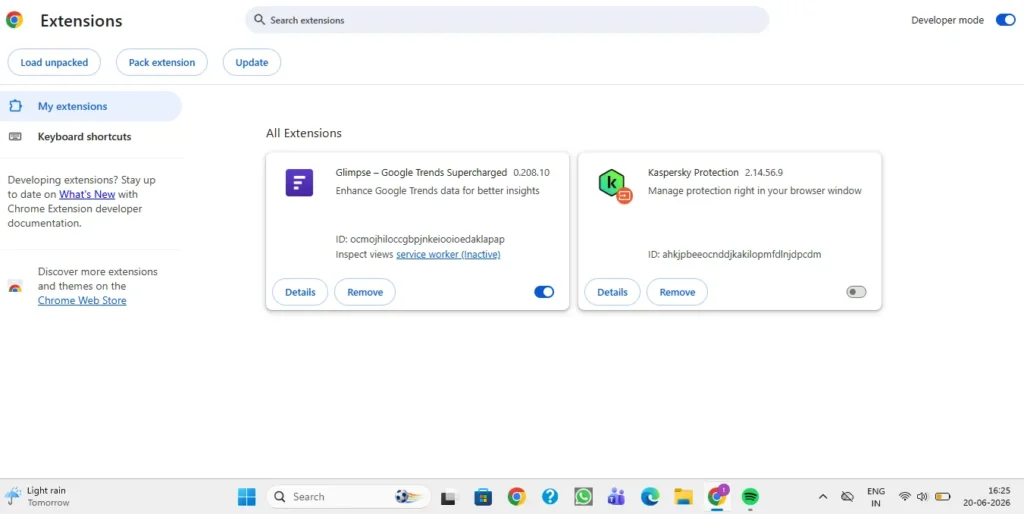1024x514 pixels.
Task: Open the What's New link
Action: pos(87,194)
